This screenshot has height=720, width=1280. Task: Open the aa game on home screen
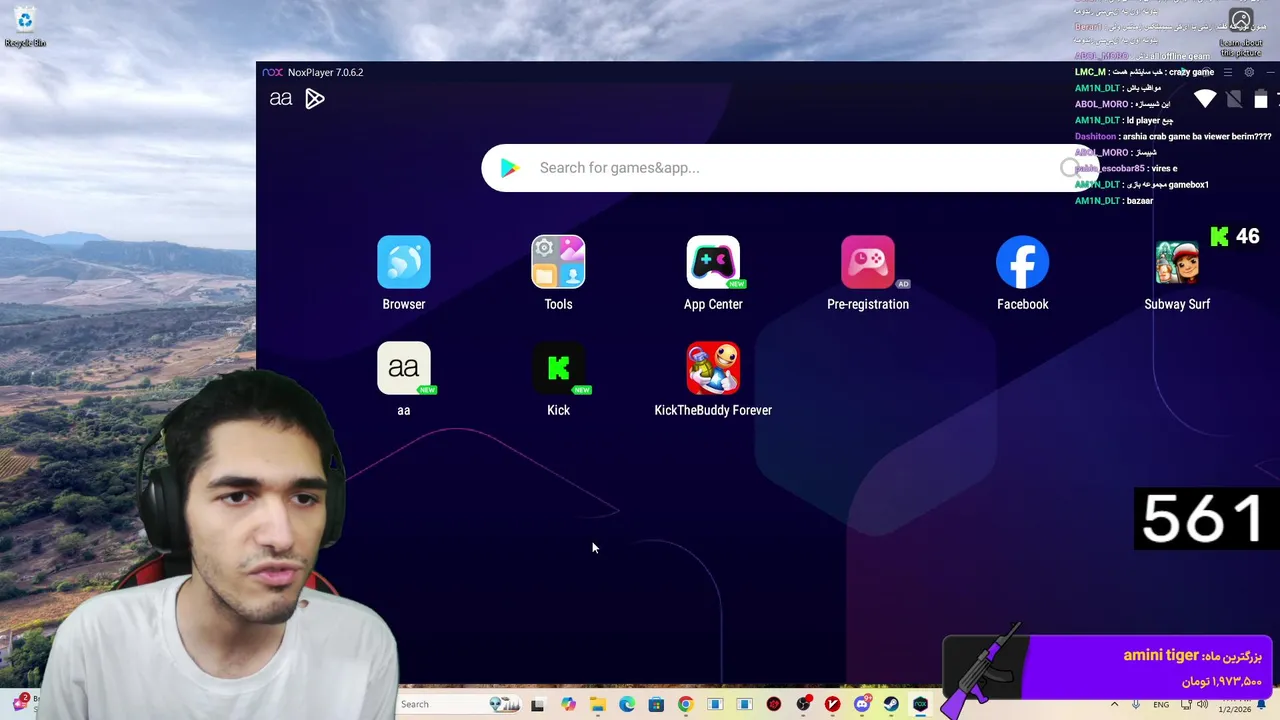pyautogui.click(x=404, y=368)
